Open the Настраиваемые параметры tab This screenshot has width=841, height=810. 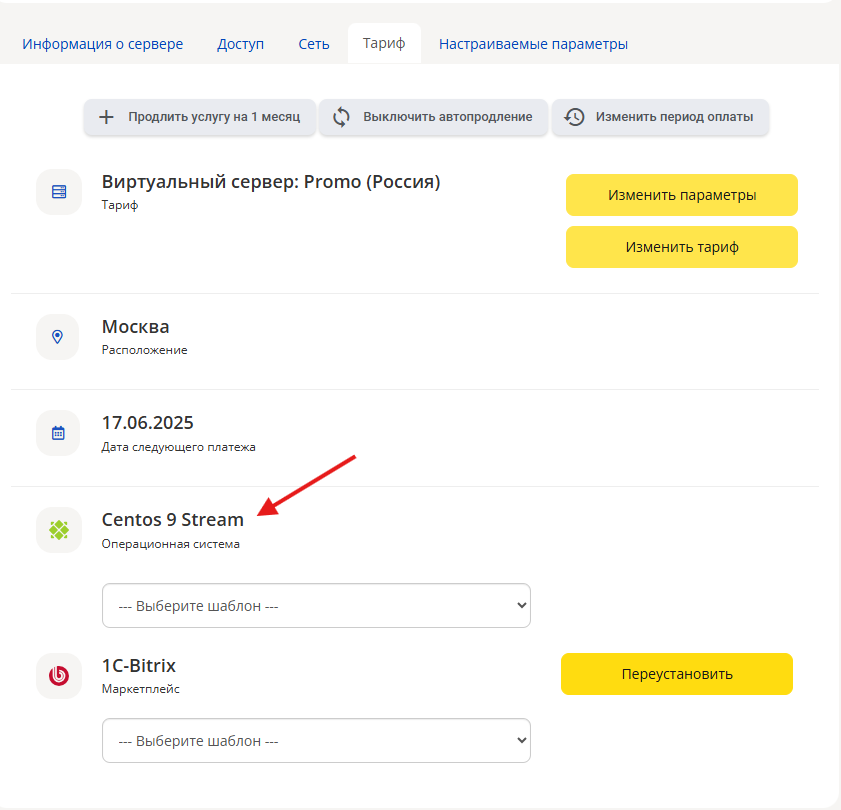(x=534, y=44)
